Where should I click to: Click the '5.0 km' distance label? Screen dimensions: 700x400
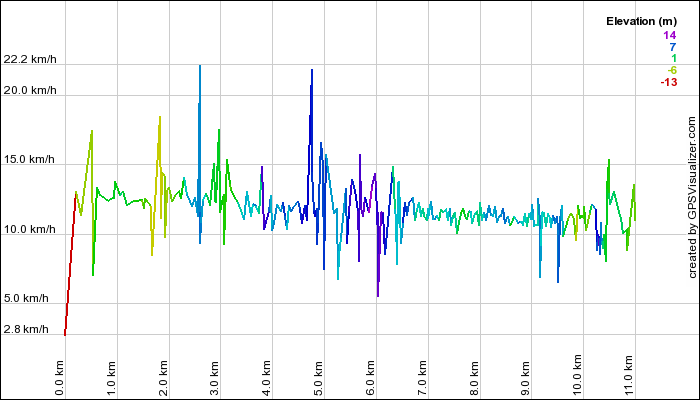pyautogui.click(x=318, y=378)
